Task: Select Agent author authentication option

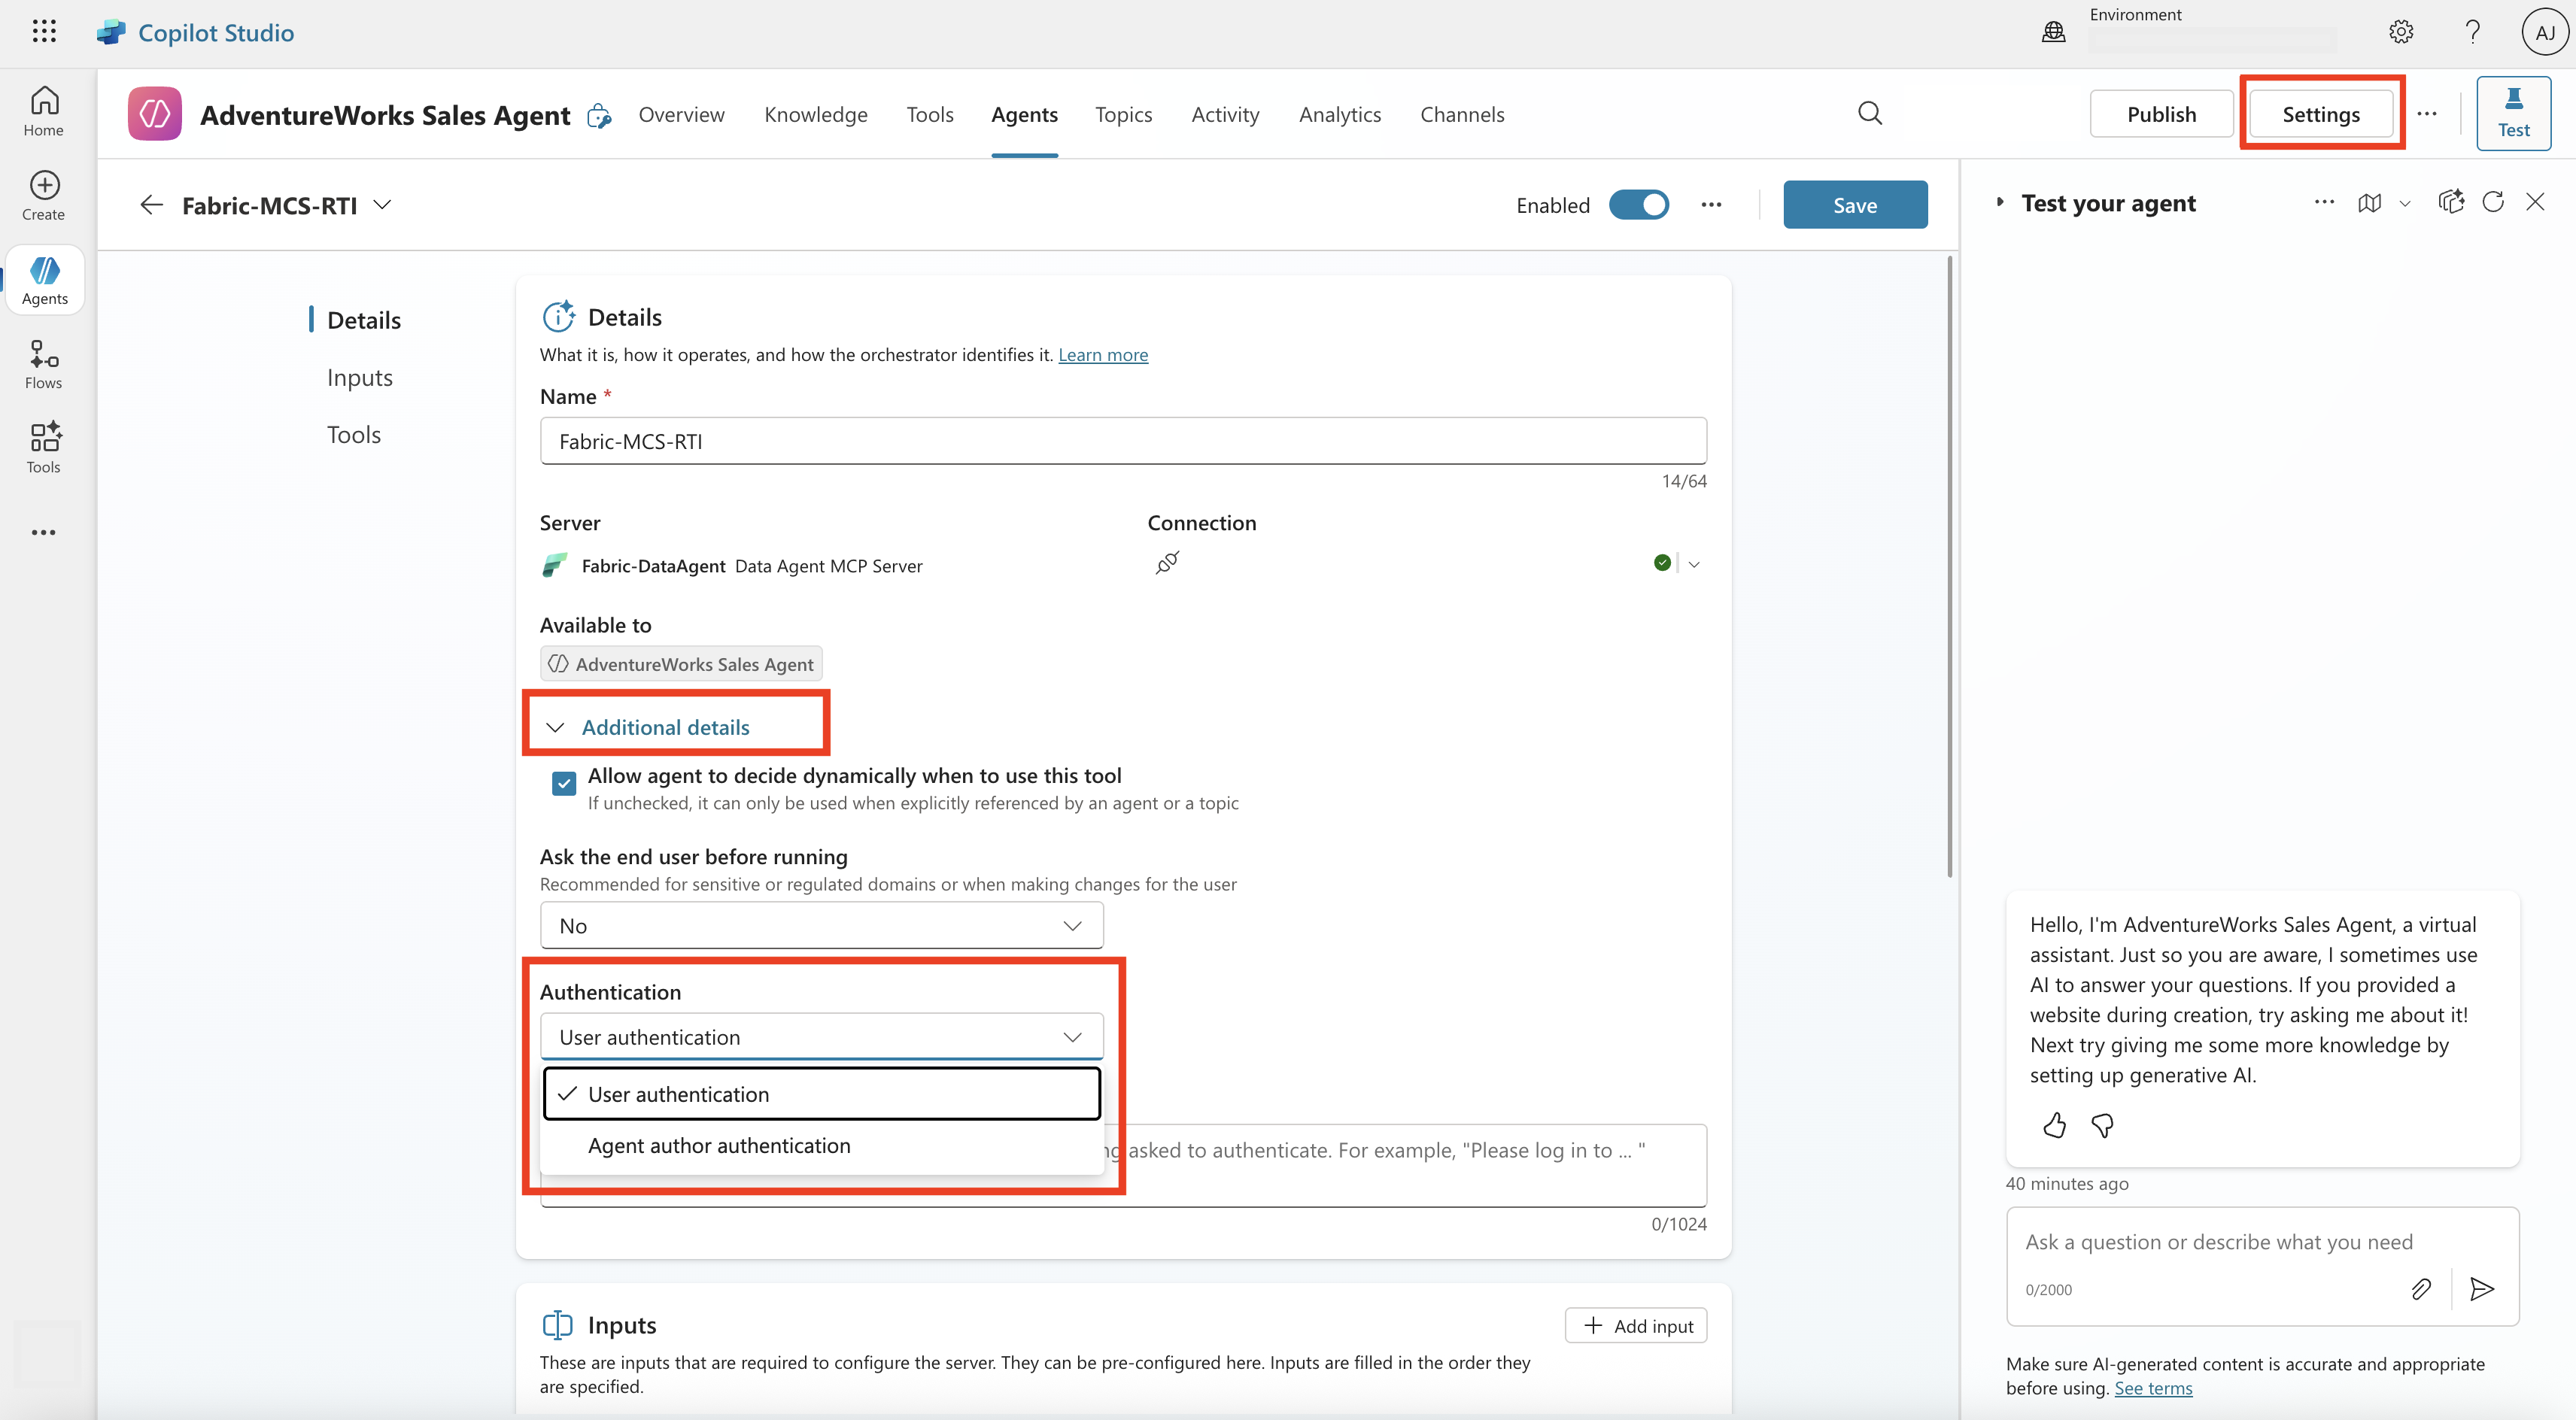Action: (719, 1146)
